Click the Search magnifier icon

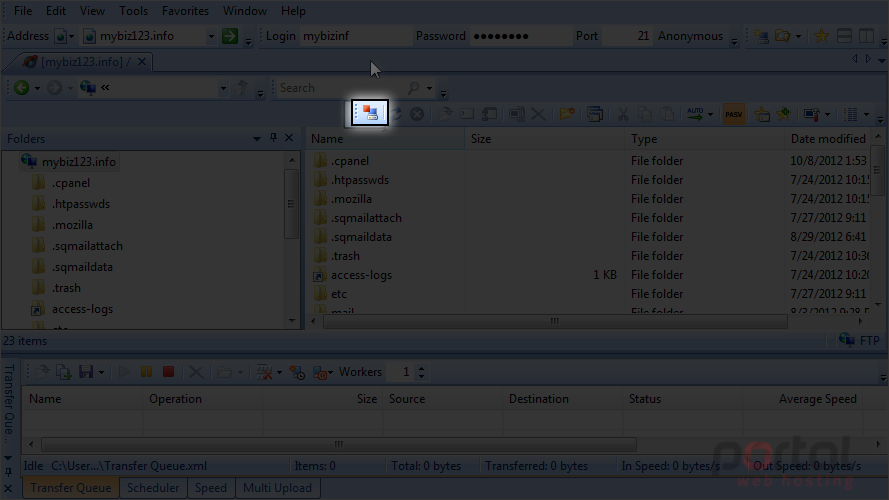coord(414,87)
